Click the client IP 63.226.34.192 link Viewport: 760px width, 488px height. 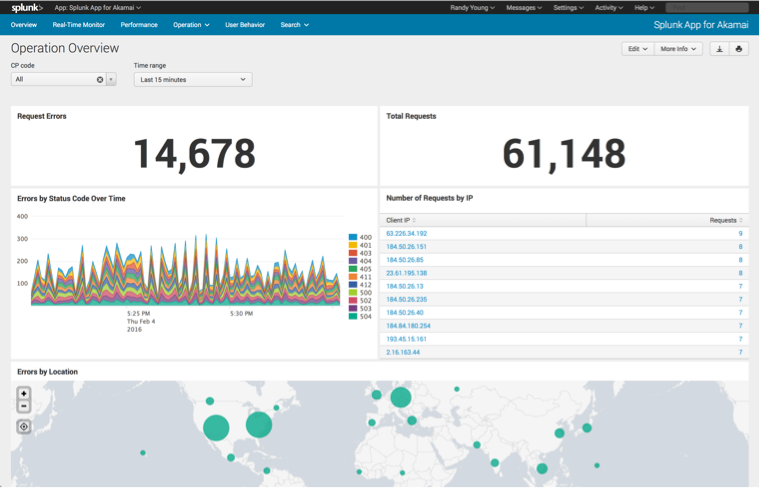pyautogui.click(x=407, y=234)
